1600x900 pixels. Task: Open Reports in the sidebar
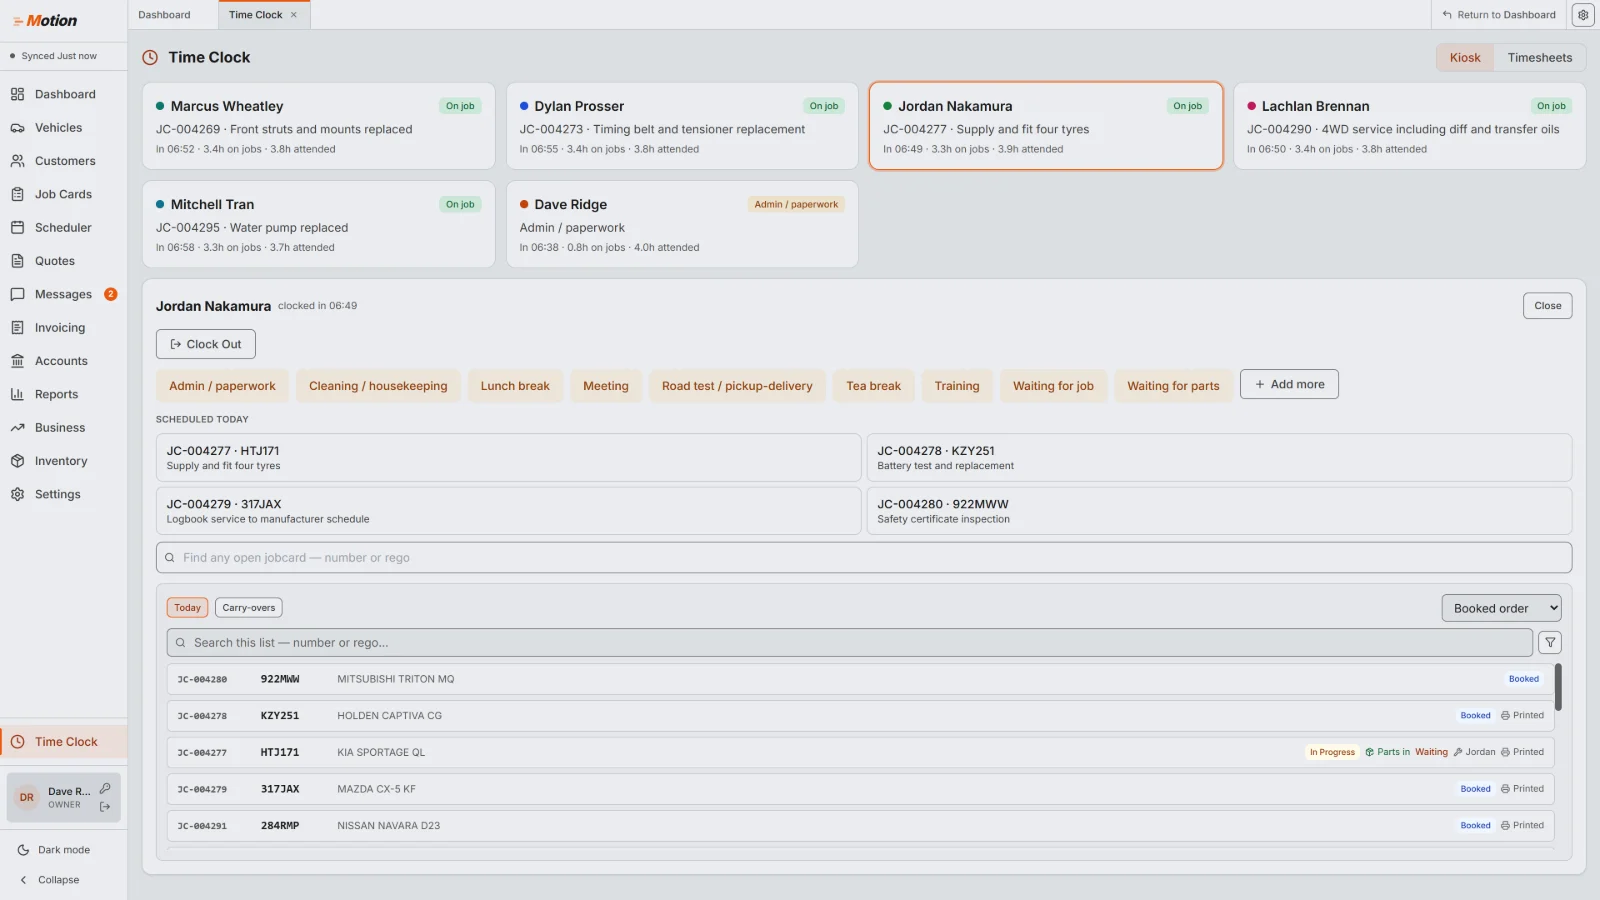(x=64, y=394)
